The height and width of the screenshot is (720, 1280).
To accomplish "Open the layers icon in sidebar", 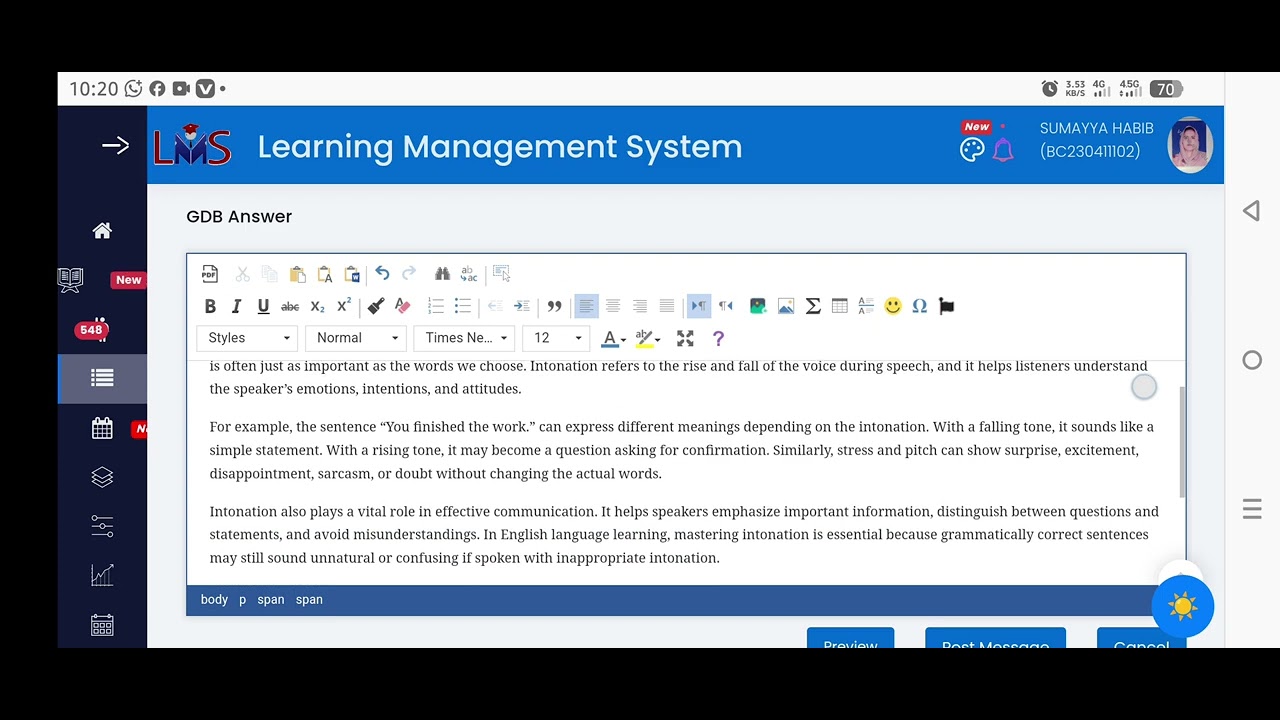I will (x=102, y=478).
